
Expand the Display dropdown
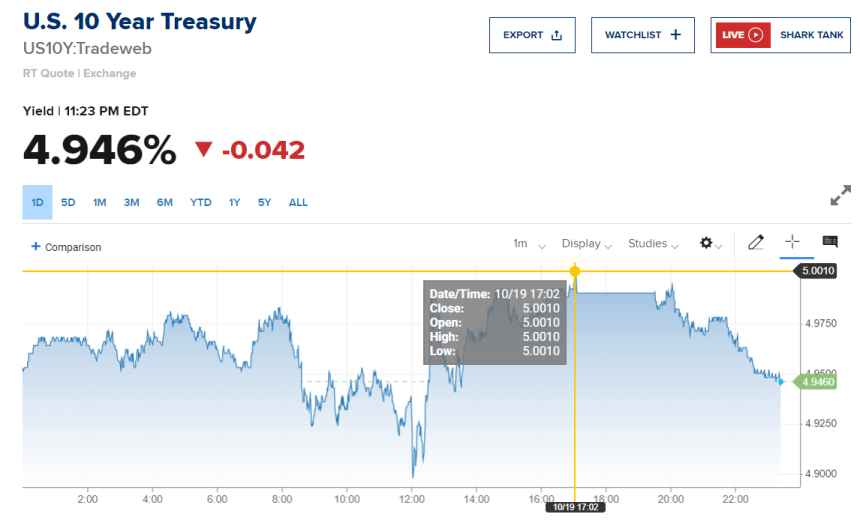(587, 244)
